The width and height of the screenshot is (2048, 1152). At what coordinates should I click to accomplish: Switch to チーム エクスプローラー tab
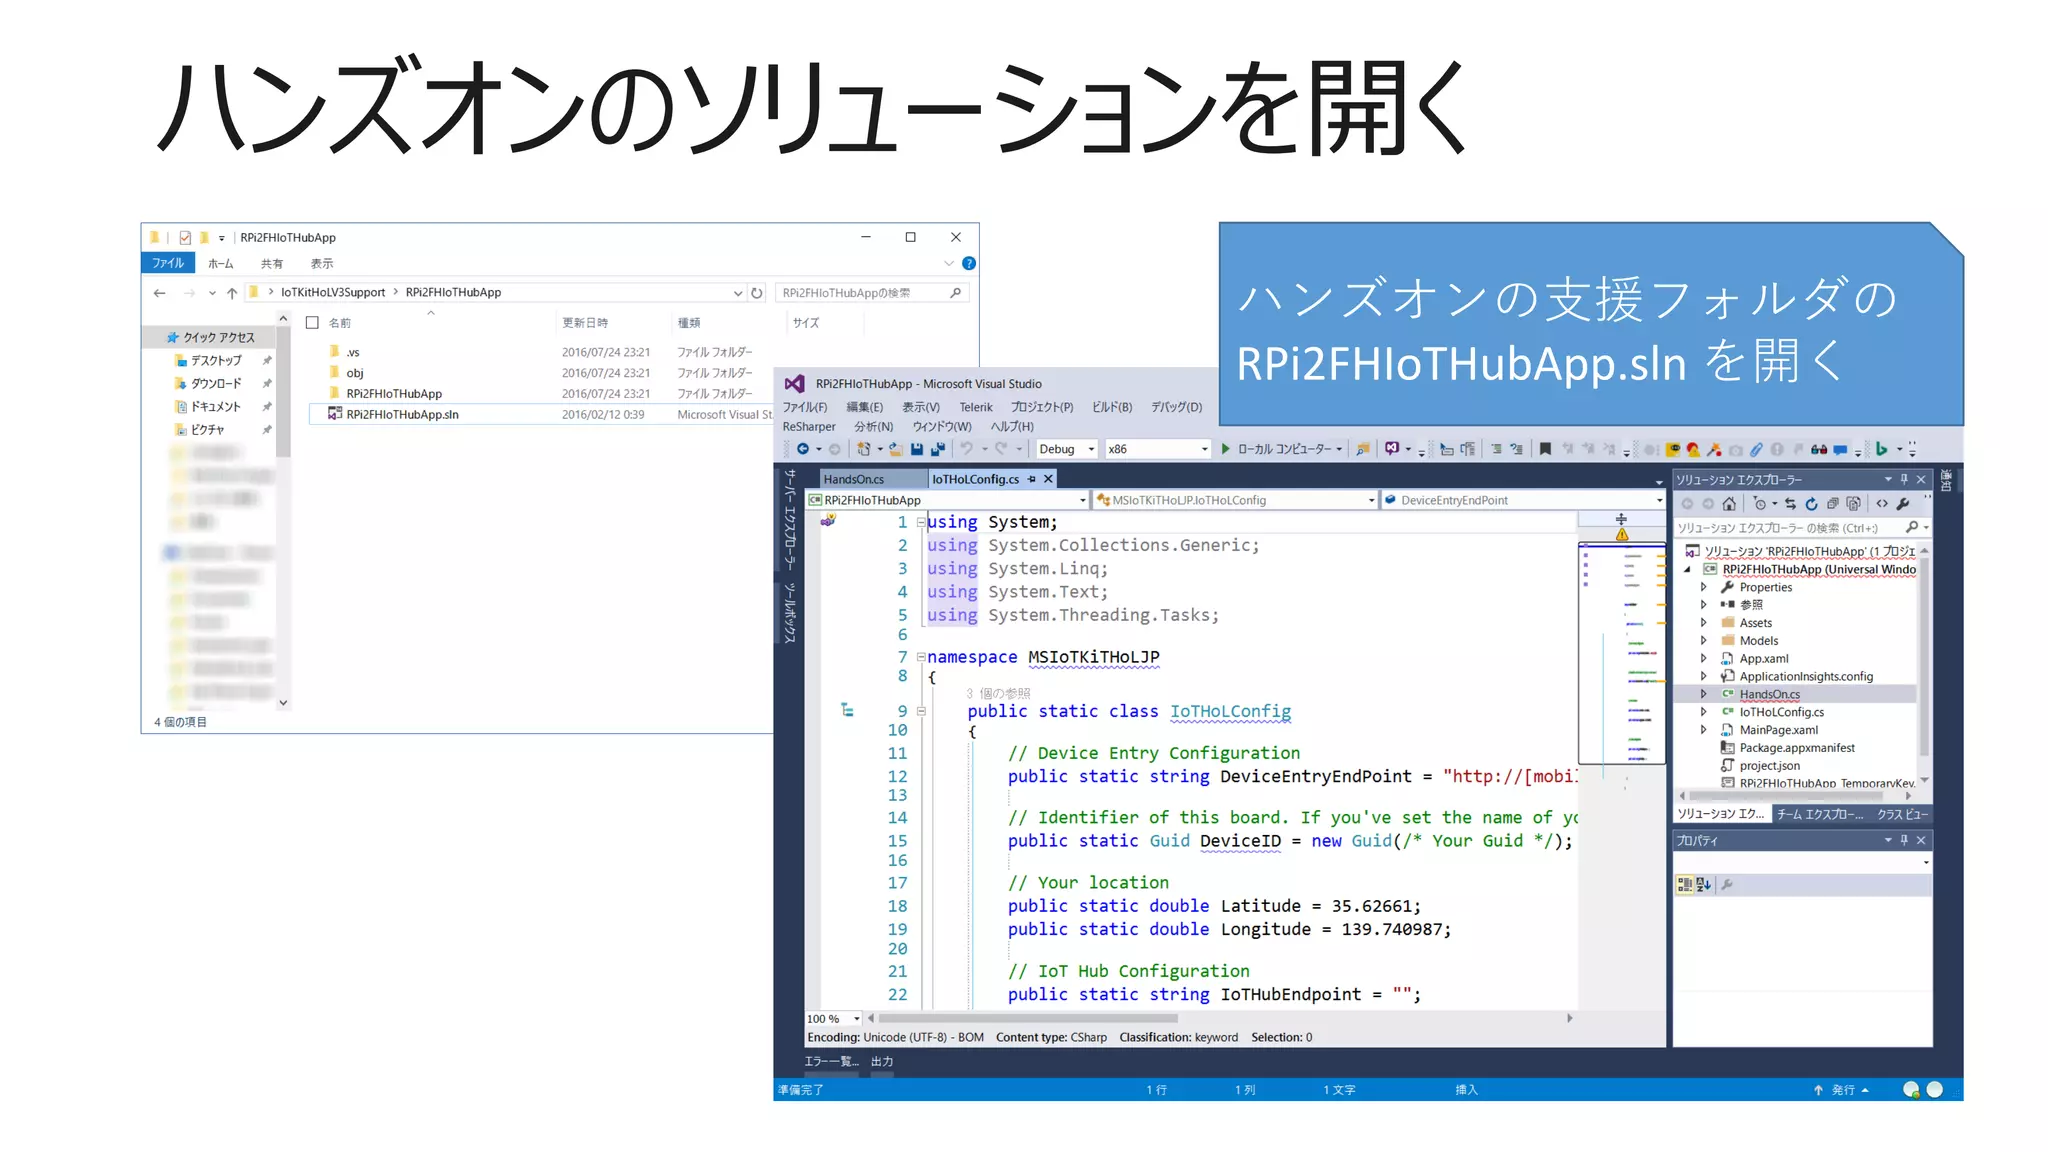coord(1820,815)
